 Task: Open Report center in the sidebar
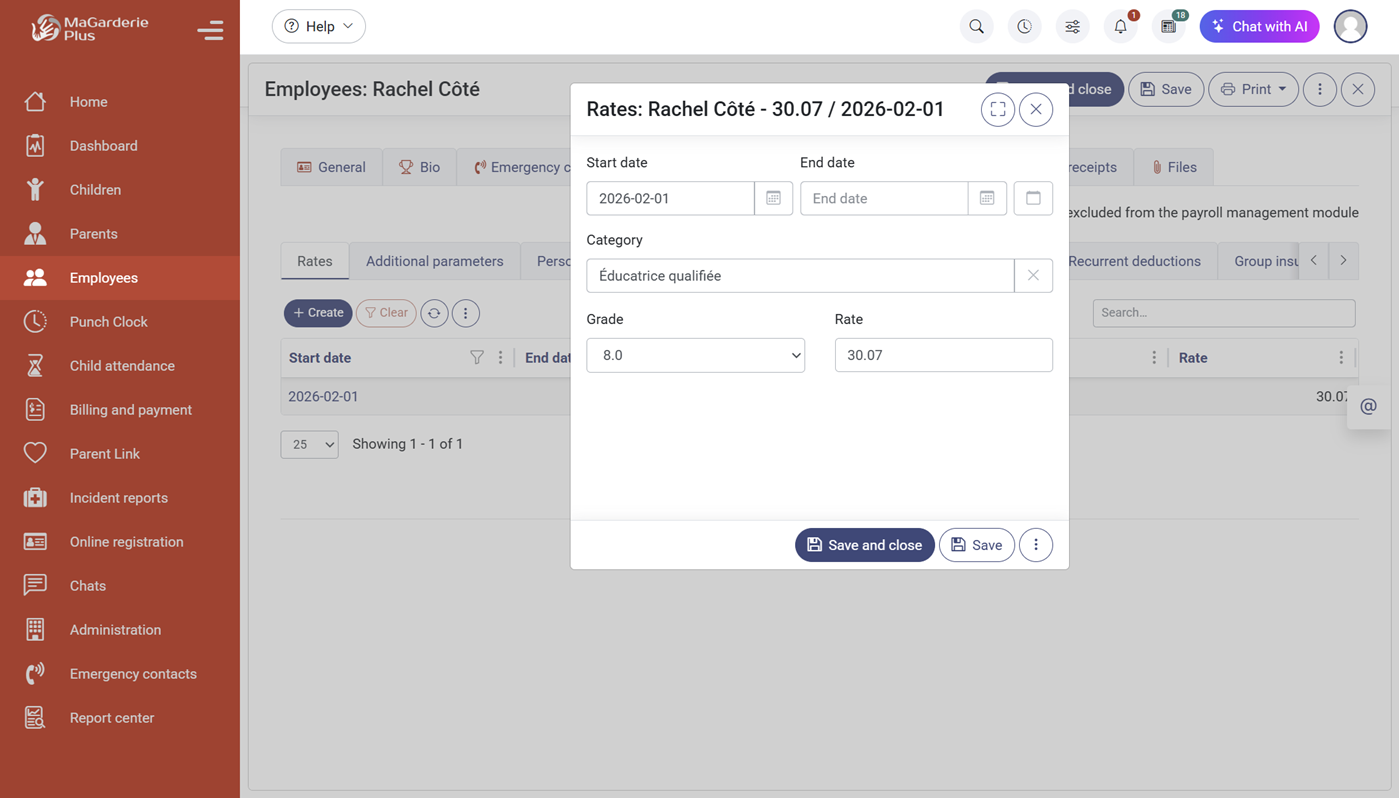pos(120,718)
